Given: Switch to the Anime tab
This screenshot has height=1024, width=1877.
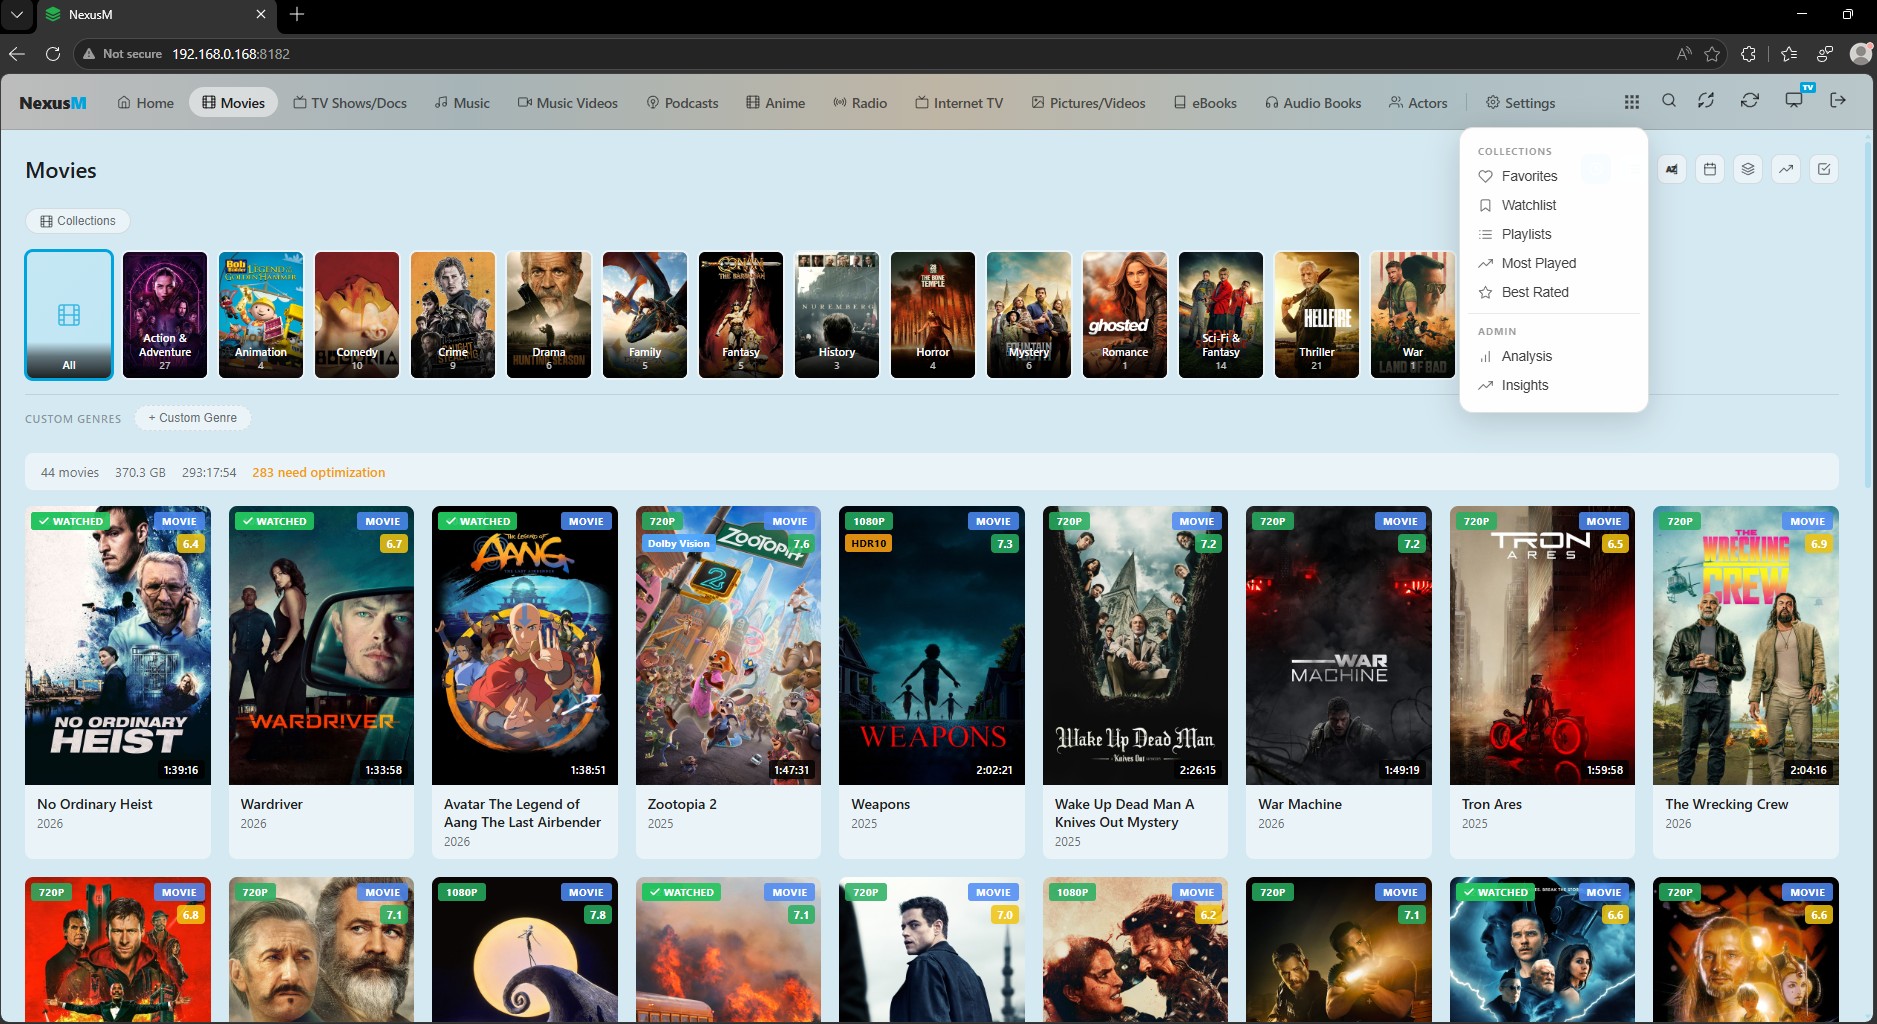Looking at the screenshot, I should (775, 103).
